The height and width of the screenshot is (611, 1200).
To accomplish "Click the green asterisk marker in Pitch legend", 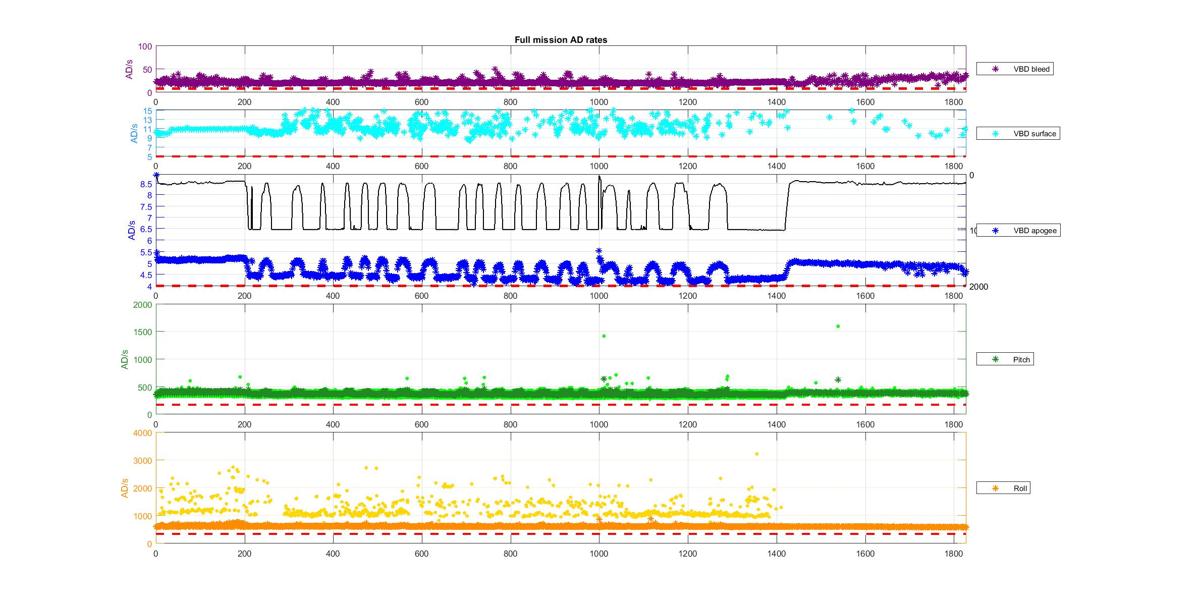I will pyautogui.click(x=994, y=358).
